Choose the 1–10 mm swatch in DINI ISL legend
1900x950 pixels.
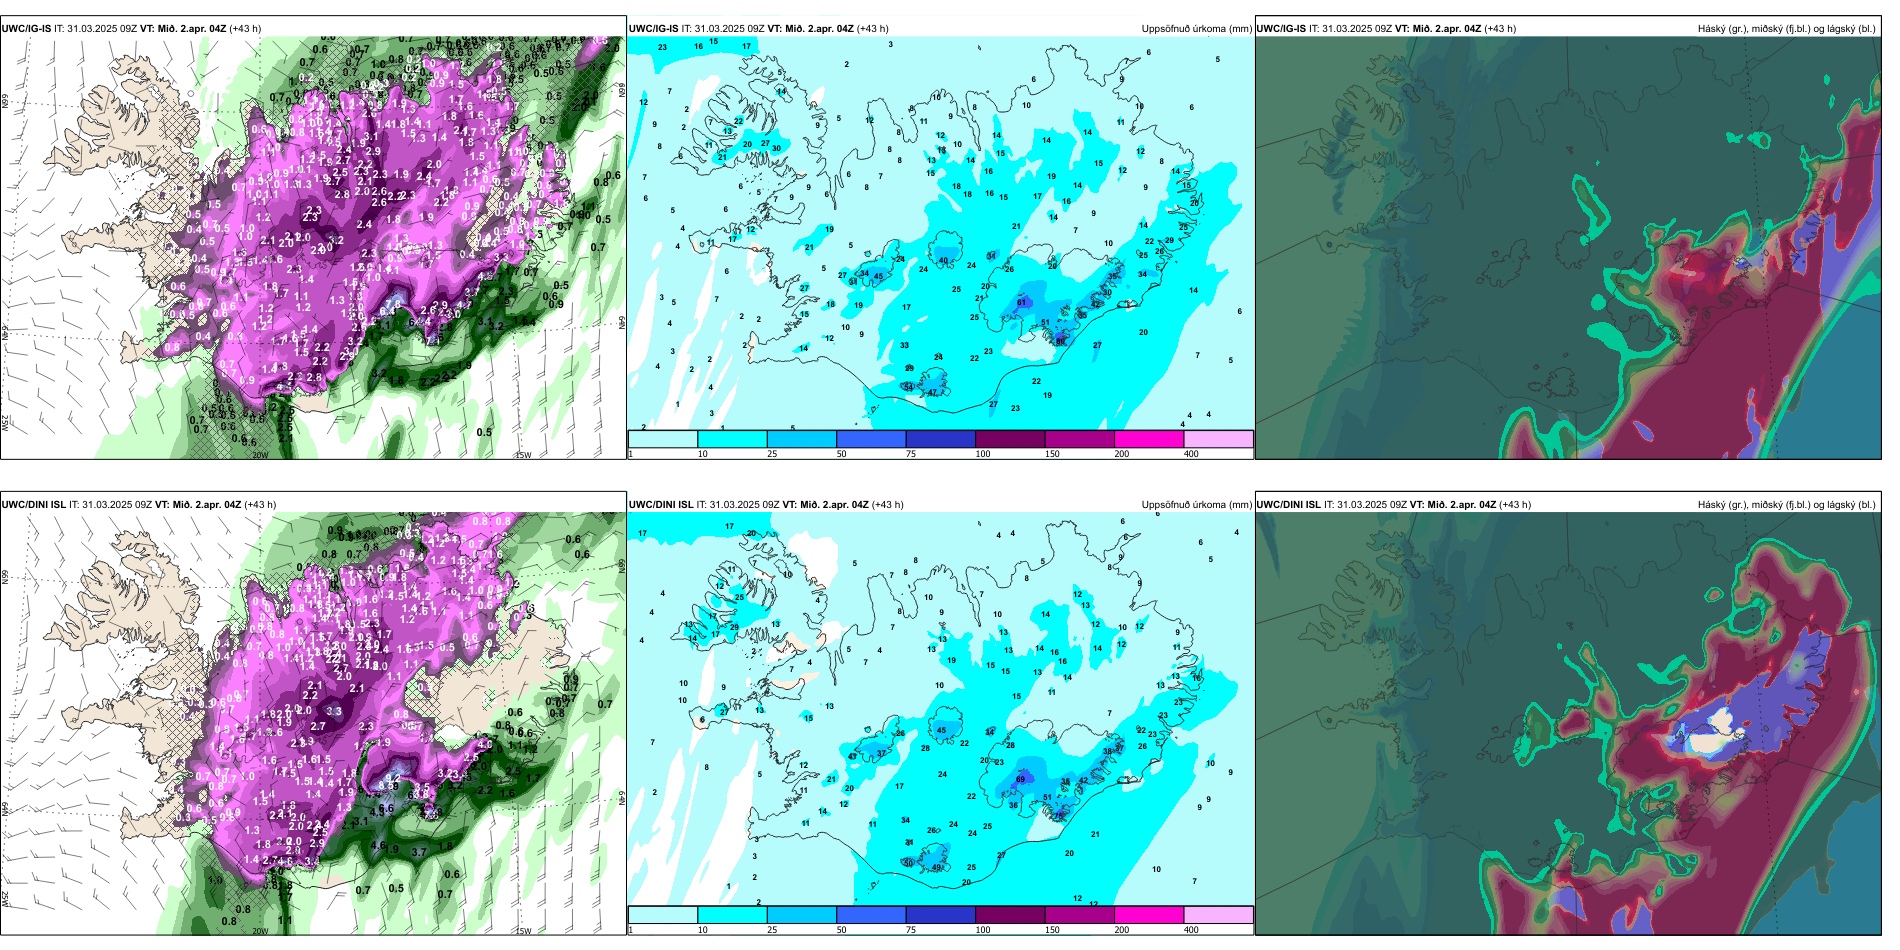click(x=663, y=915)
